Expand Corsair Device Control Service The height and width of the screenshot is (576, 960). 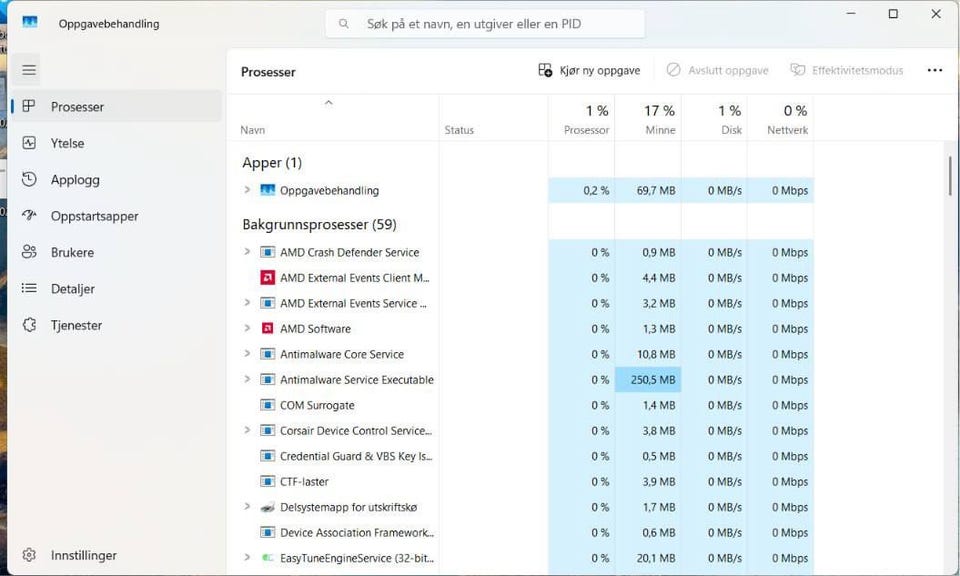[247, 430]
